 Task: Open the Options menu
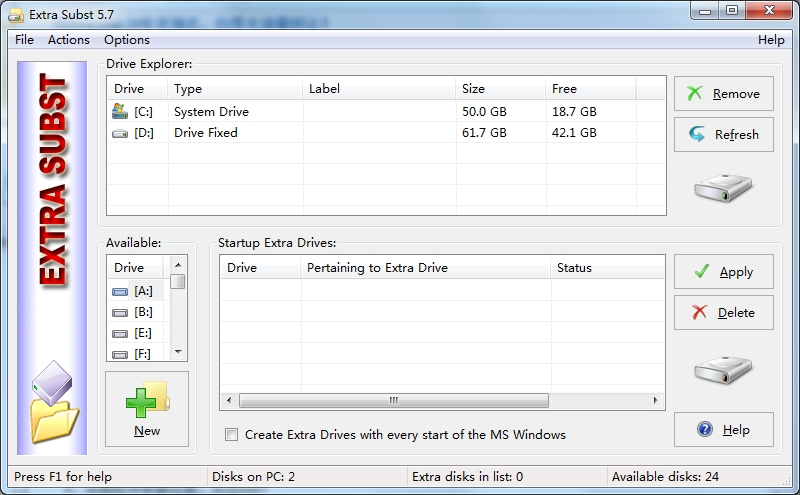pyautogui.click(x=127, y=40)
